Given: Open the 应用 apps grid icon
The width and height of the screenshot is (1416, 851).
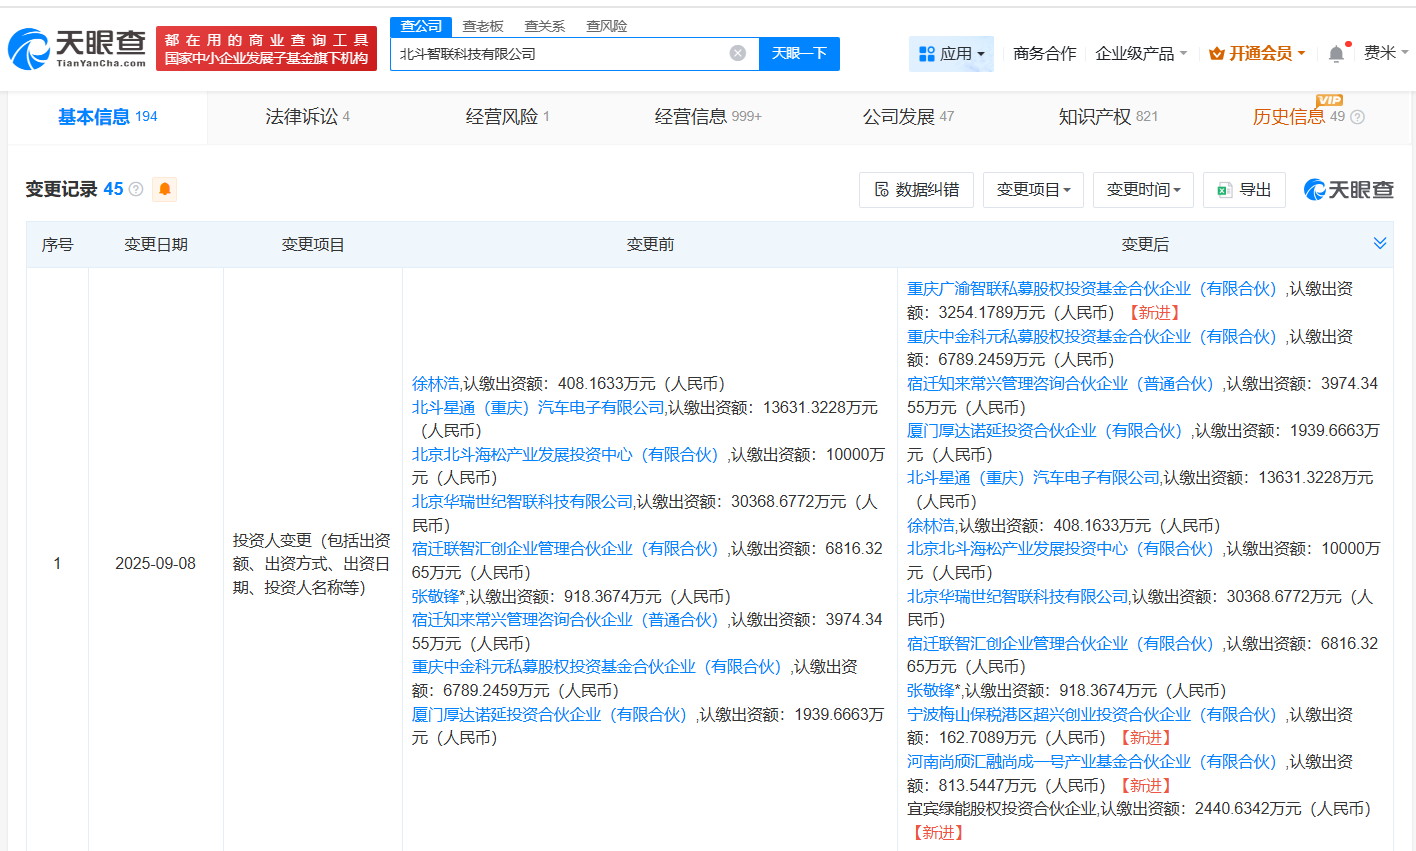Looking at the screenshot, I should point(928,52).
